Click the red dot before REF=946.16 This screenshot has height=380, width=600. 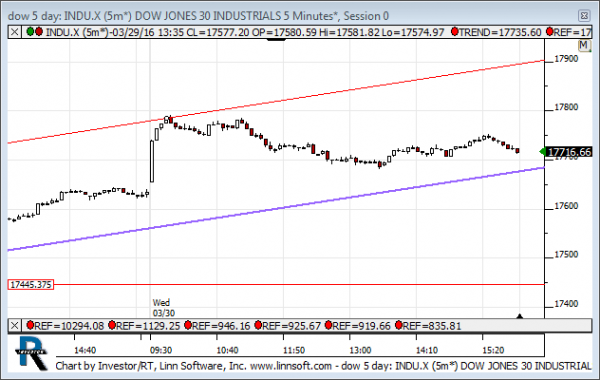pyautogui.click(x=188, y=326)
